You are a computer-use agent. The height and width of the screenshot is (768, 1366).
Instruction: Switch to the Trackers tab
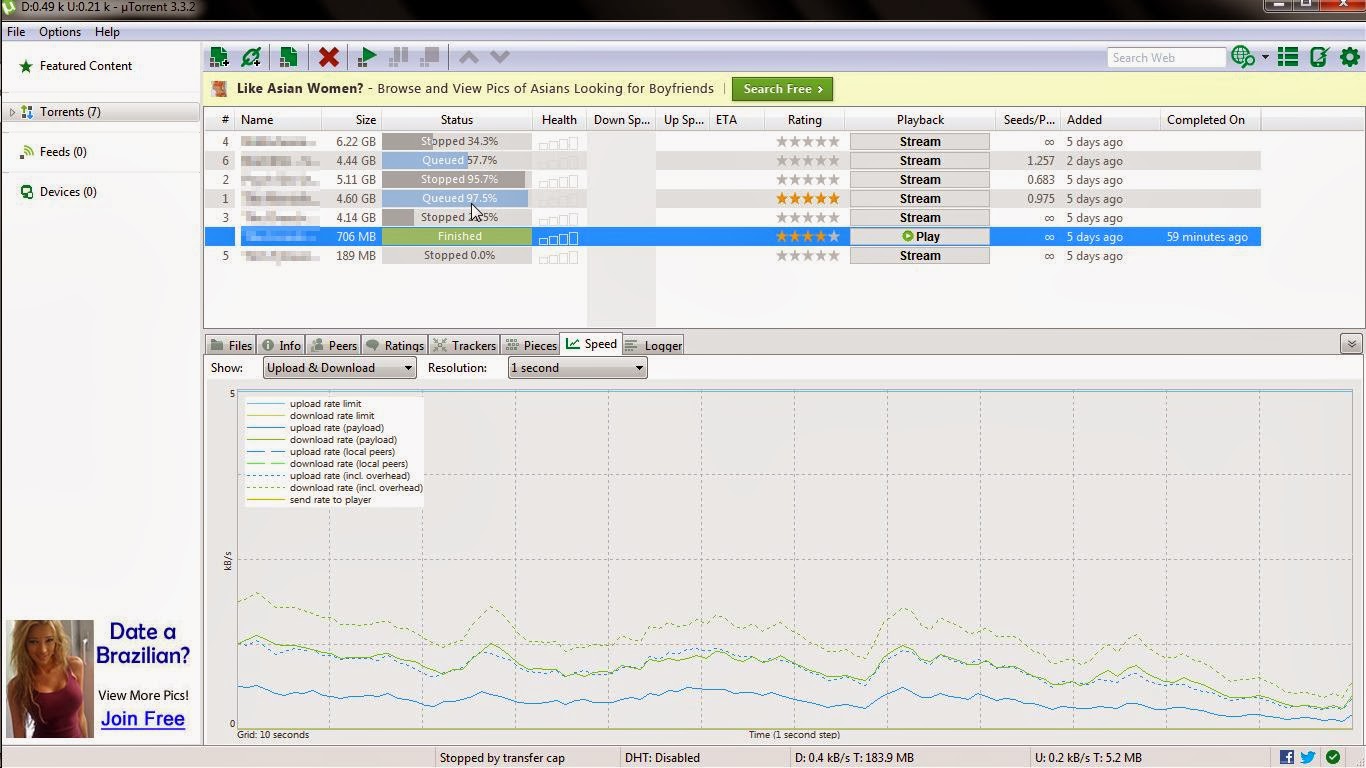coord(464,345)
